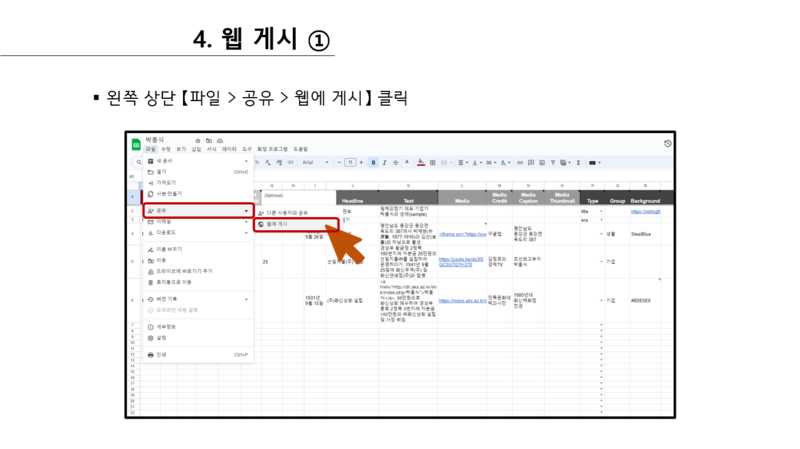Screen dimensions: 800x449
Task: Click the Background column link in row 2
Action: pyautogui.click(x=645, y=211)
